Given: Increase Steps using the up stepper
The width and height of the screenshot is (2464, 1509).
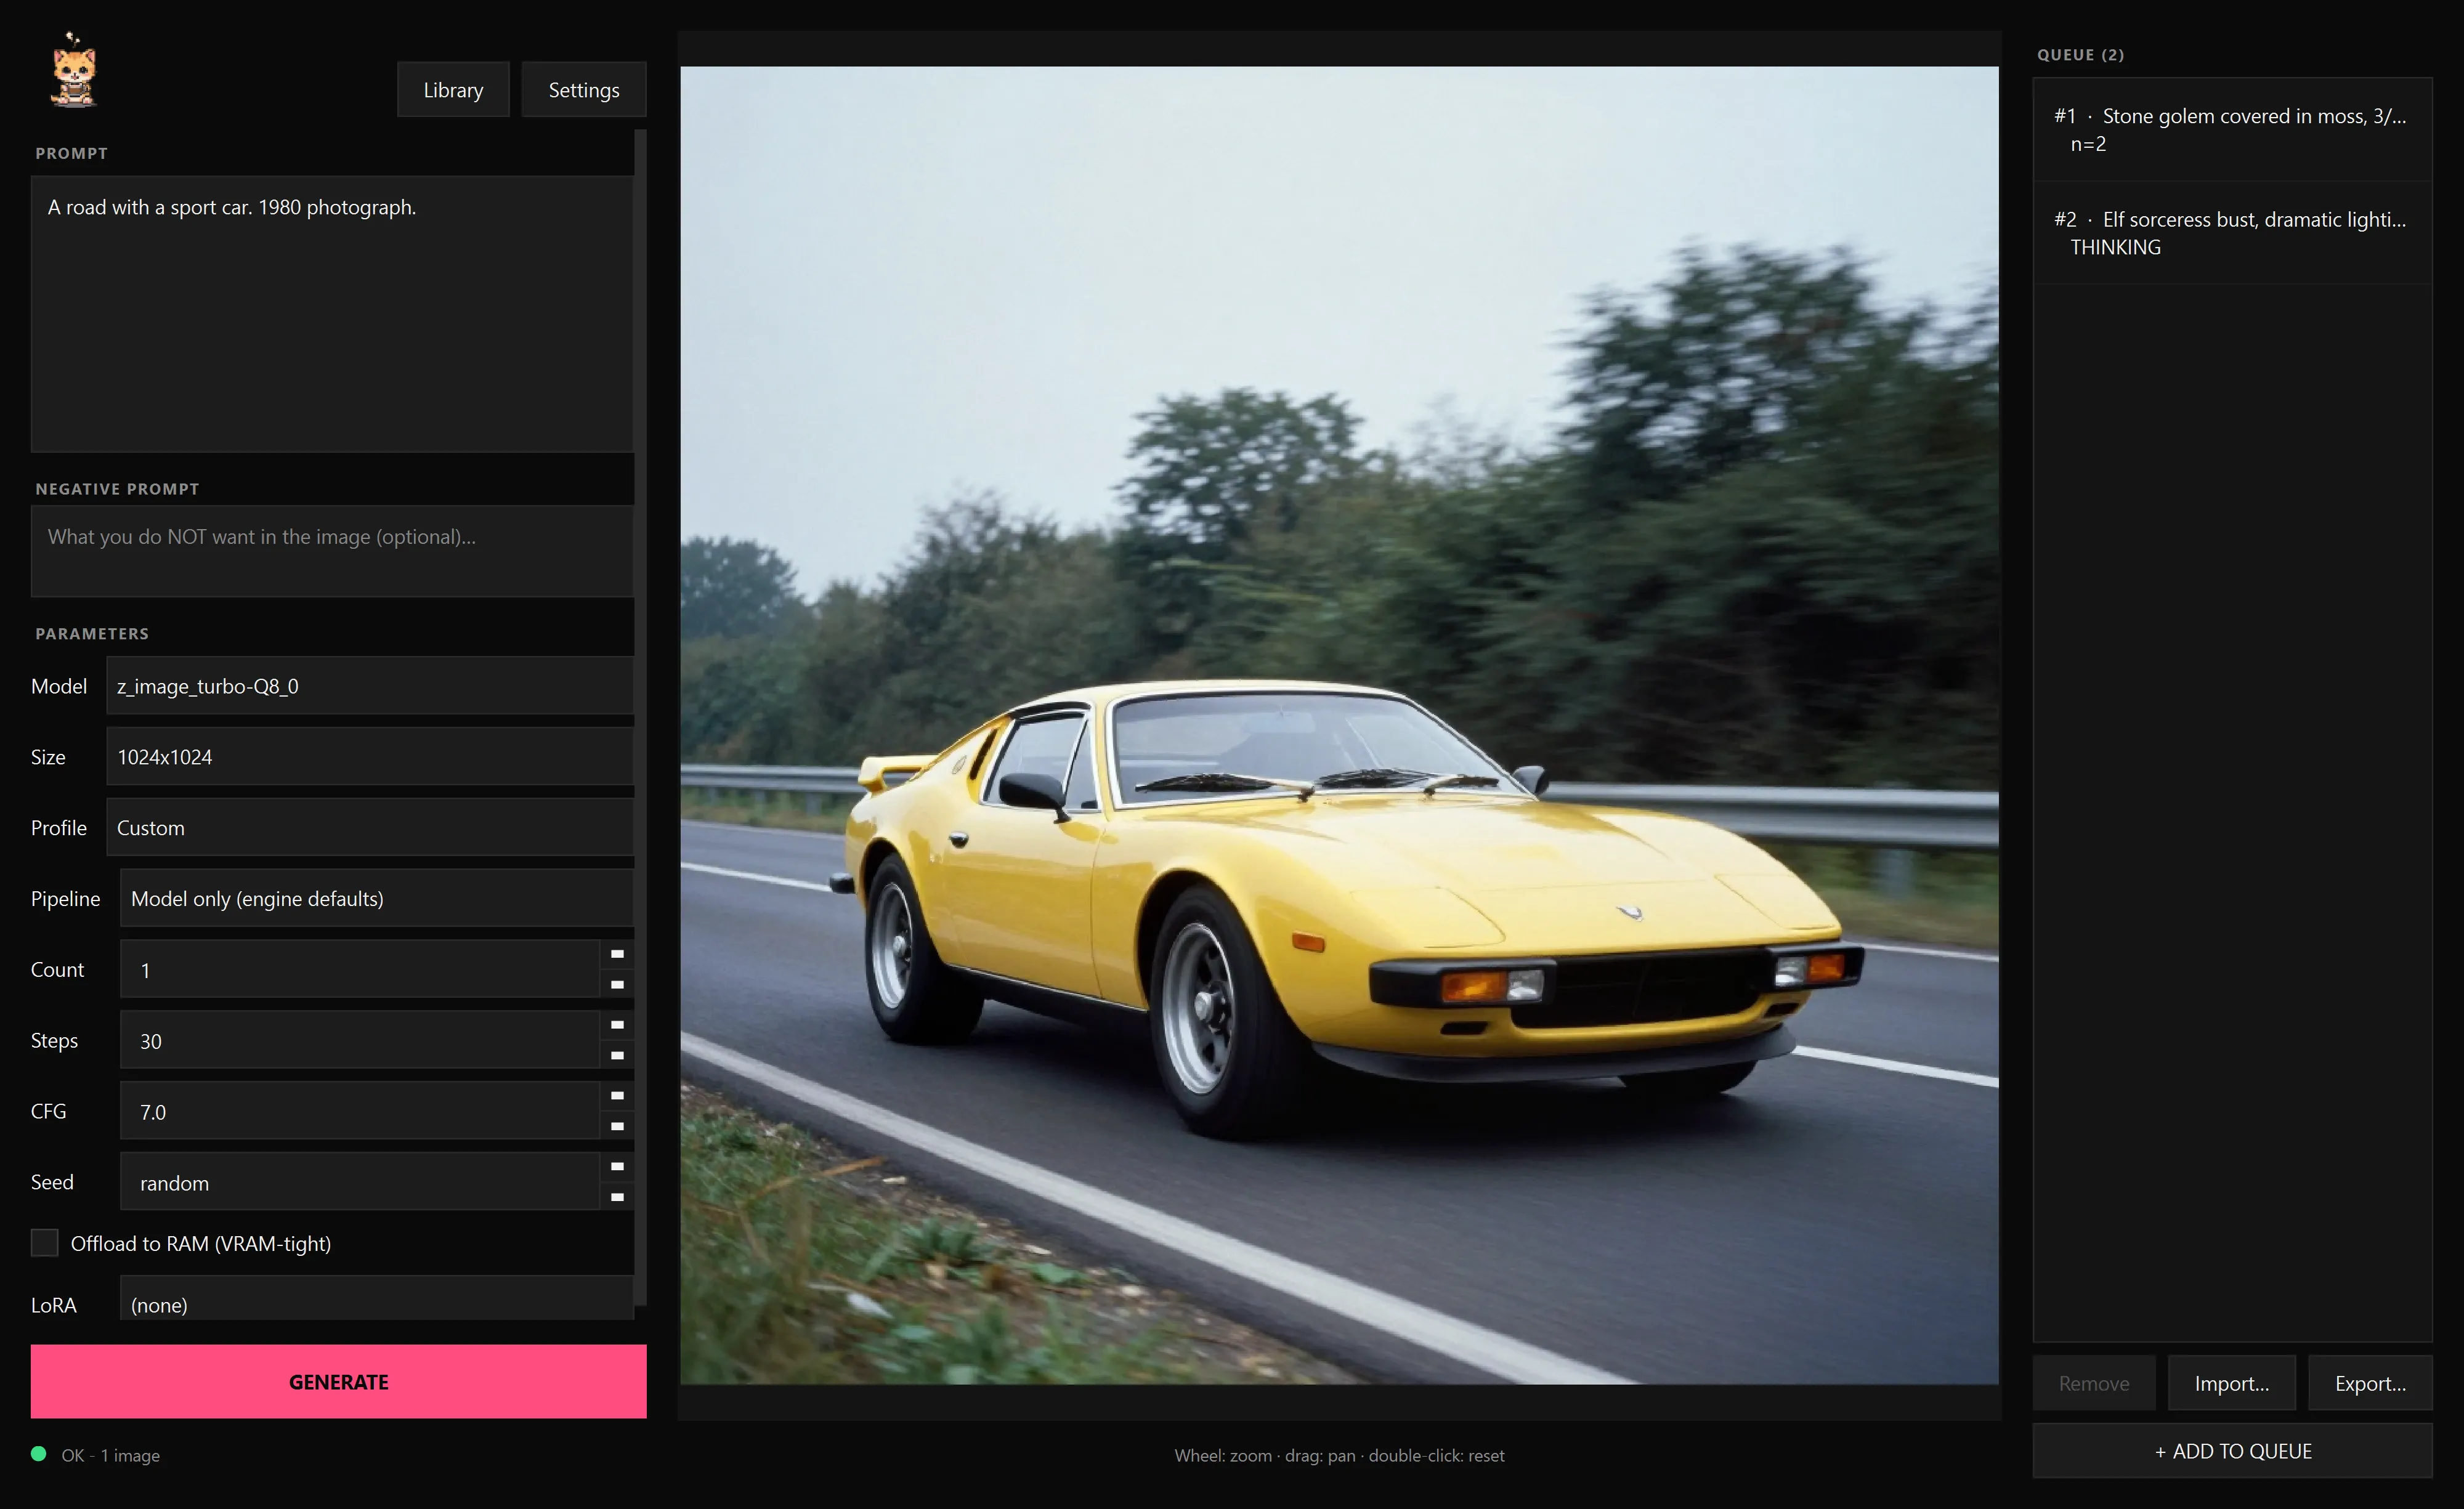Looking at the screenshot, I should coord(617,1025).
